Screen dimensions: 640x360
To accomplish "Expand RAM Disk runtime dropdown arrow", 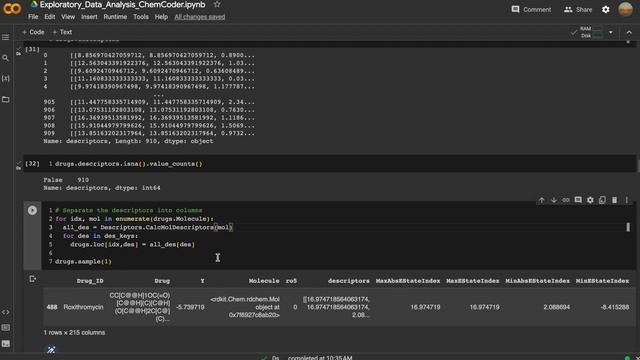I will pyautogui.click(x=611, y=32).
